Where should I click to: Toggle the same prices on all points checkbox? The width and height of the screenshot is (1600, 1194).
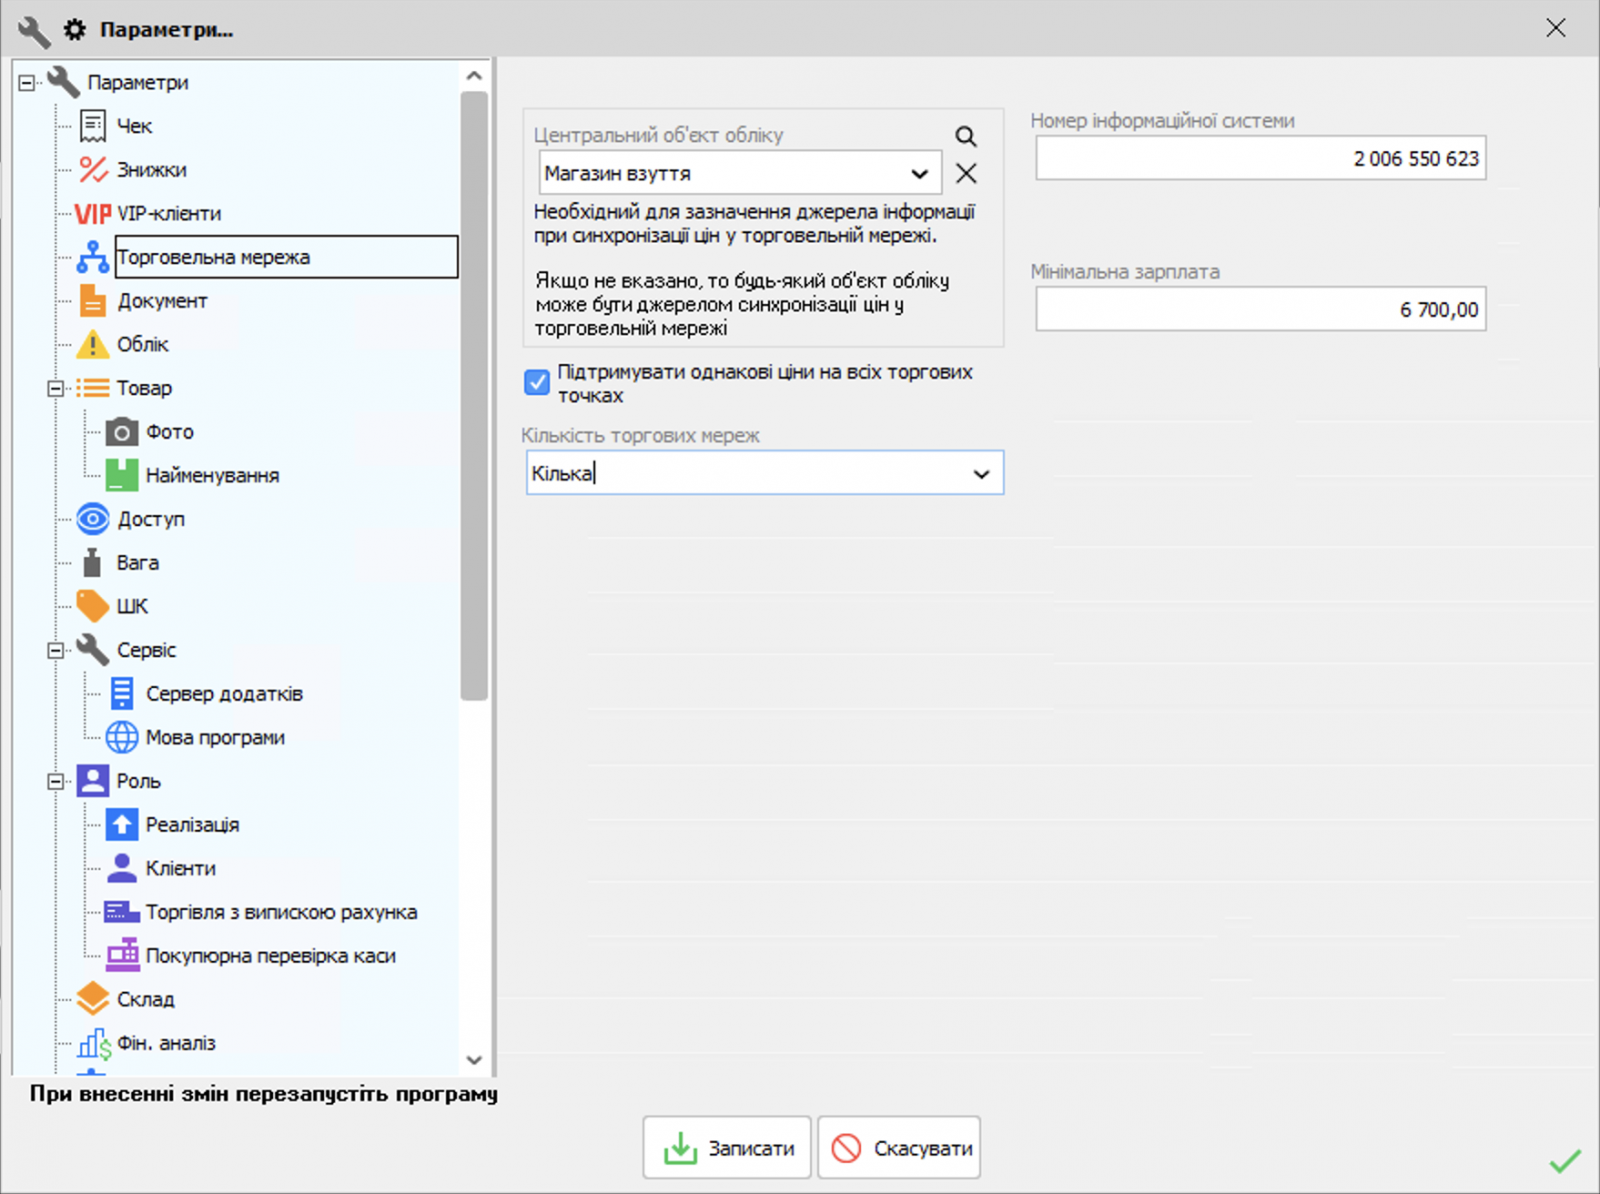(537, 382)
